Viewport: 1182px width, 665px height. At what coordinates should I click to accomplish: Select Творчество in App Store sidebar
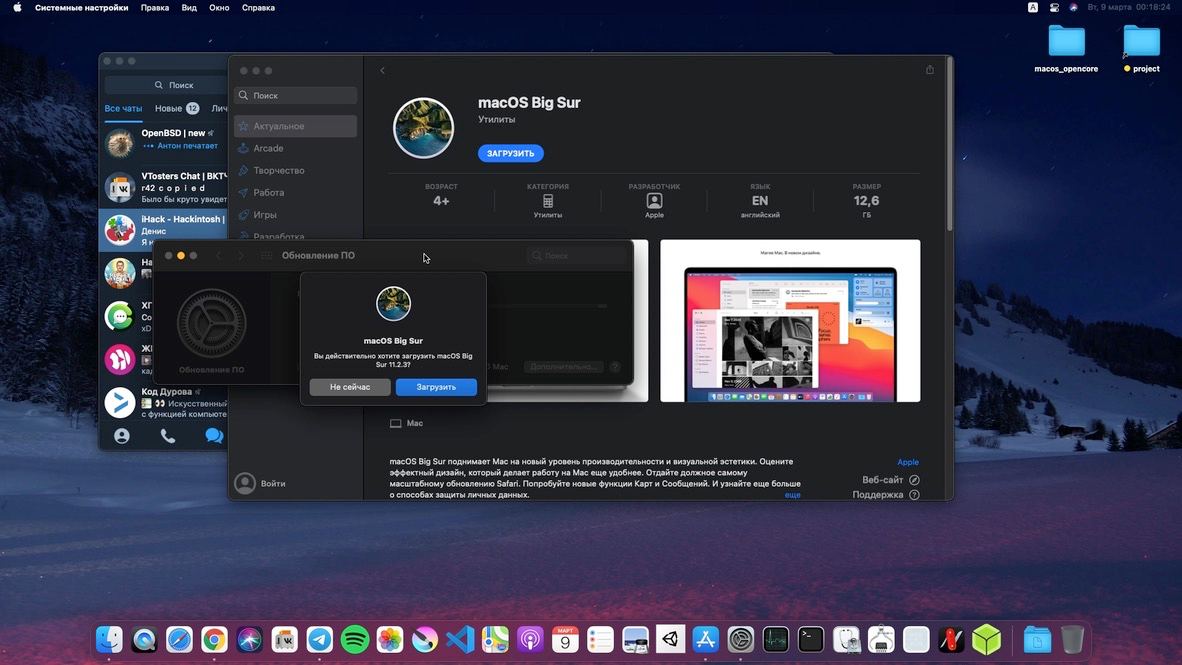pos(296,170)
